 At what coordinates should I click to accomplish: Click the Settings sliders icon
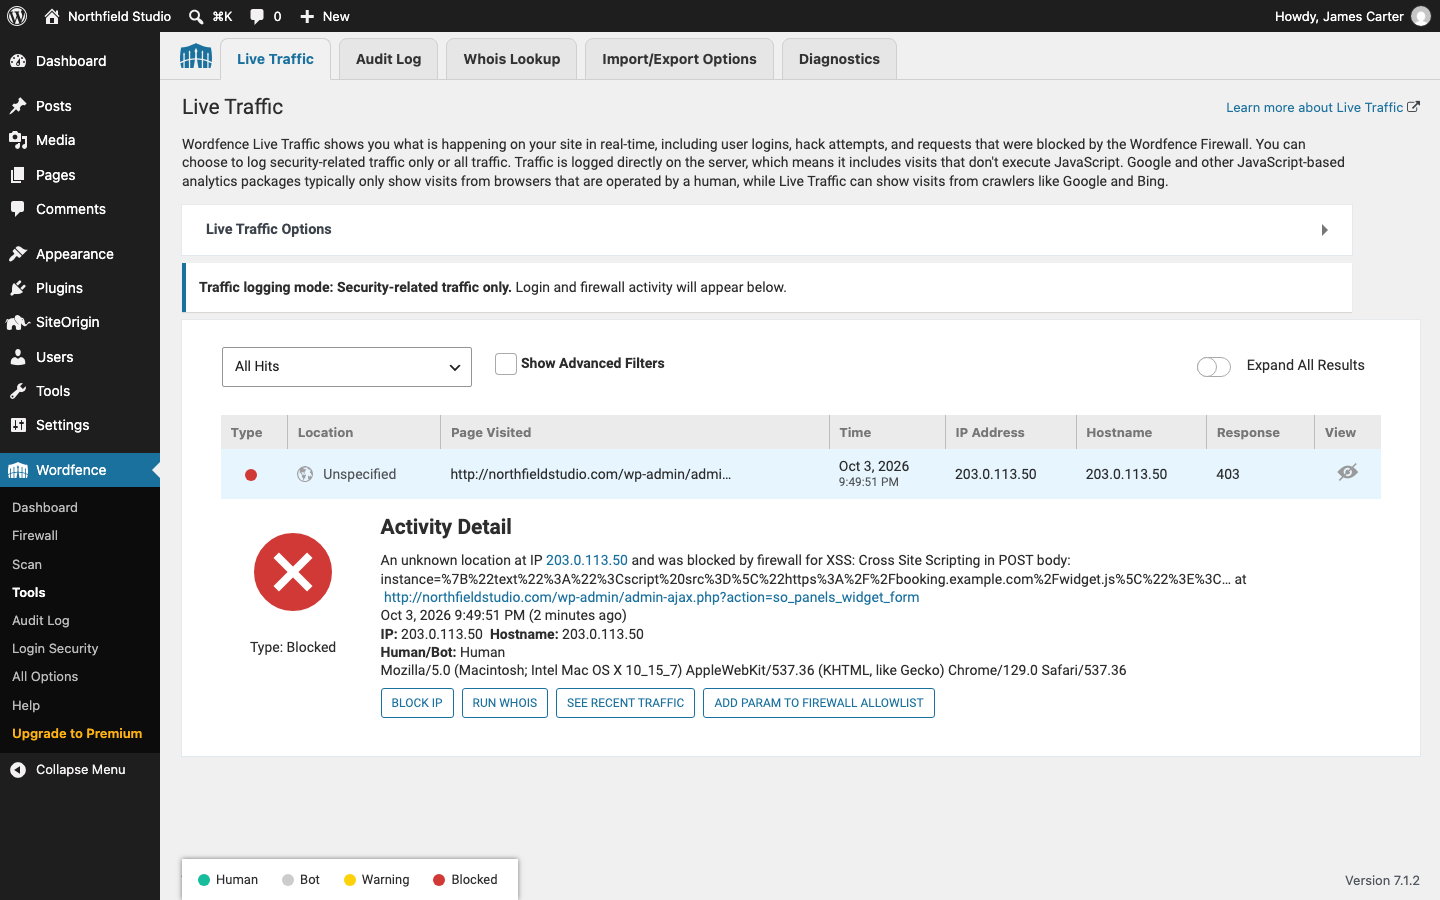(18, 425)
